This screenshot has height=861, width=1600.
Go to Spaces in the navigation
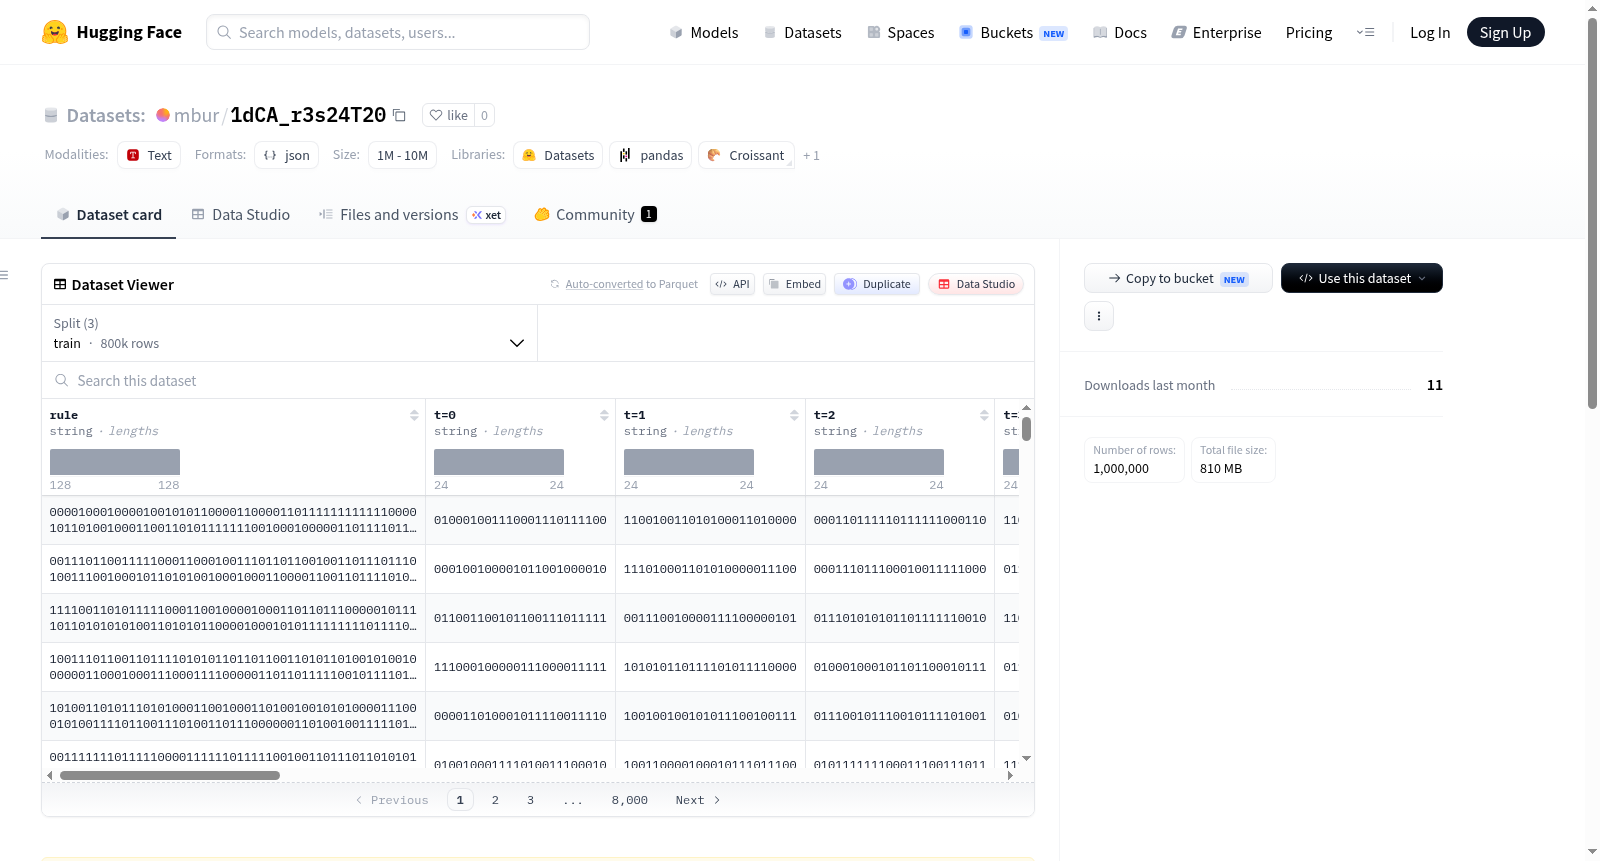[x=901, y=32]
